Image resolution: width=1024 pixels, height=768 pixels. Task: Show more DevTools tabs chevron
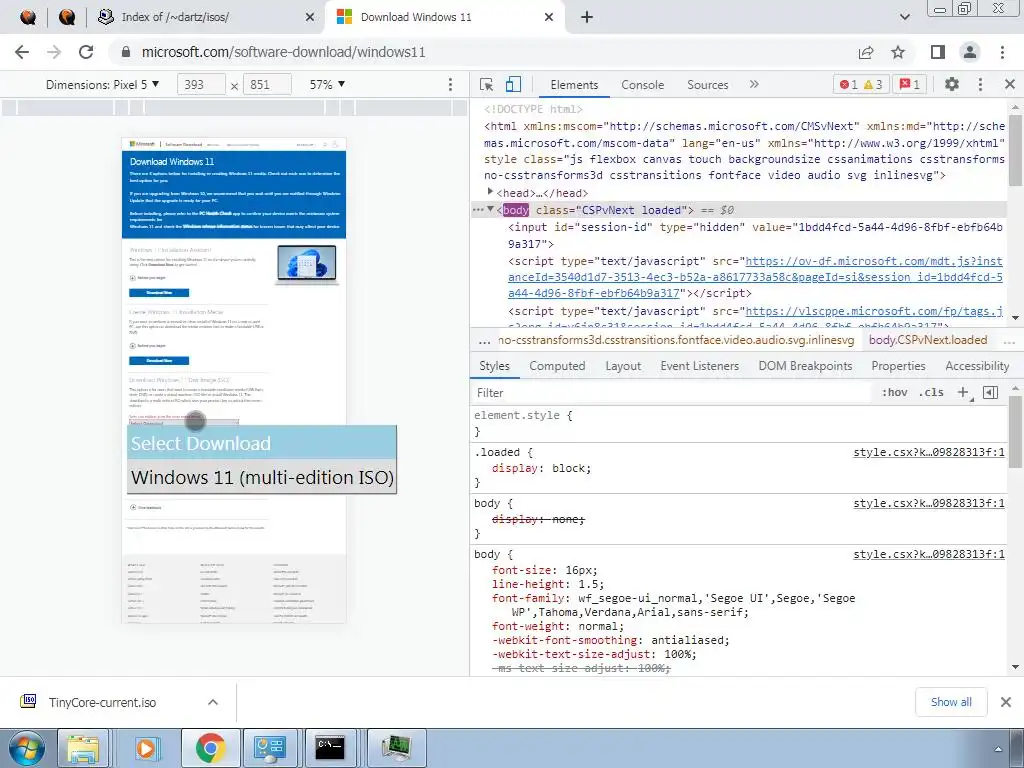pyautogui.click(x=754, y=84)
